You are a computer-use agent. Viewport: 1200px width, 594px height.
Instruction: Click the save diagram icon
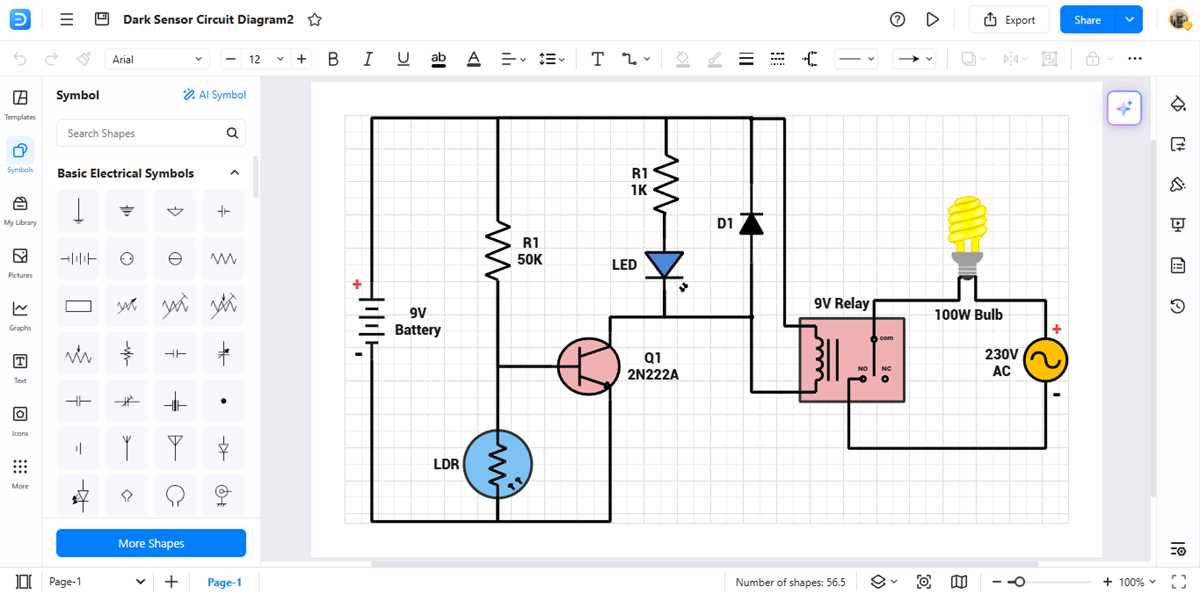[101, 19]
